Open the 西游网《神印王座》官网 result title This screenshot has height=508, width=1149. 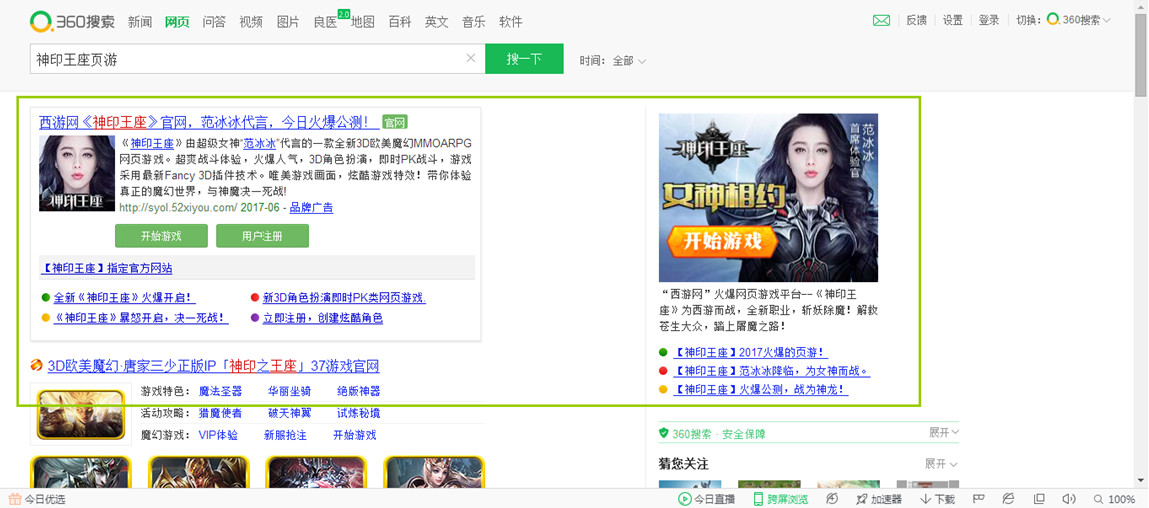pos(209,122)
